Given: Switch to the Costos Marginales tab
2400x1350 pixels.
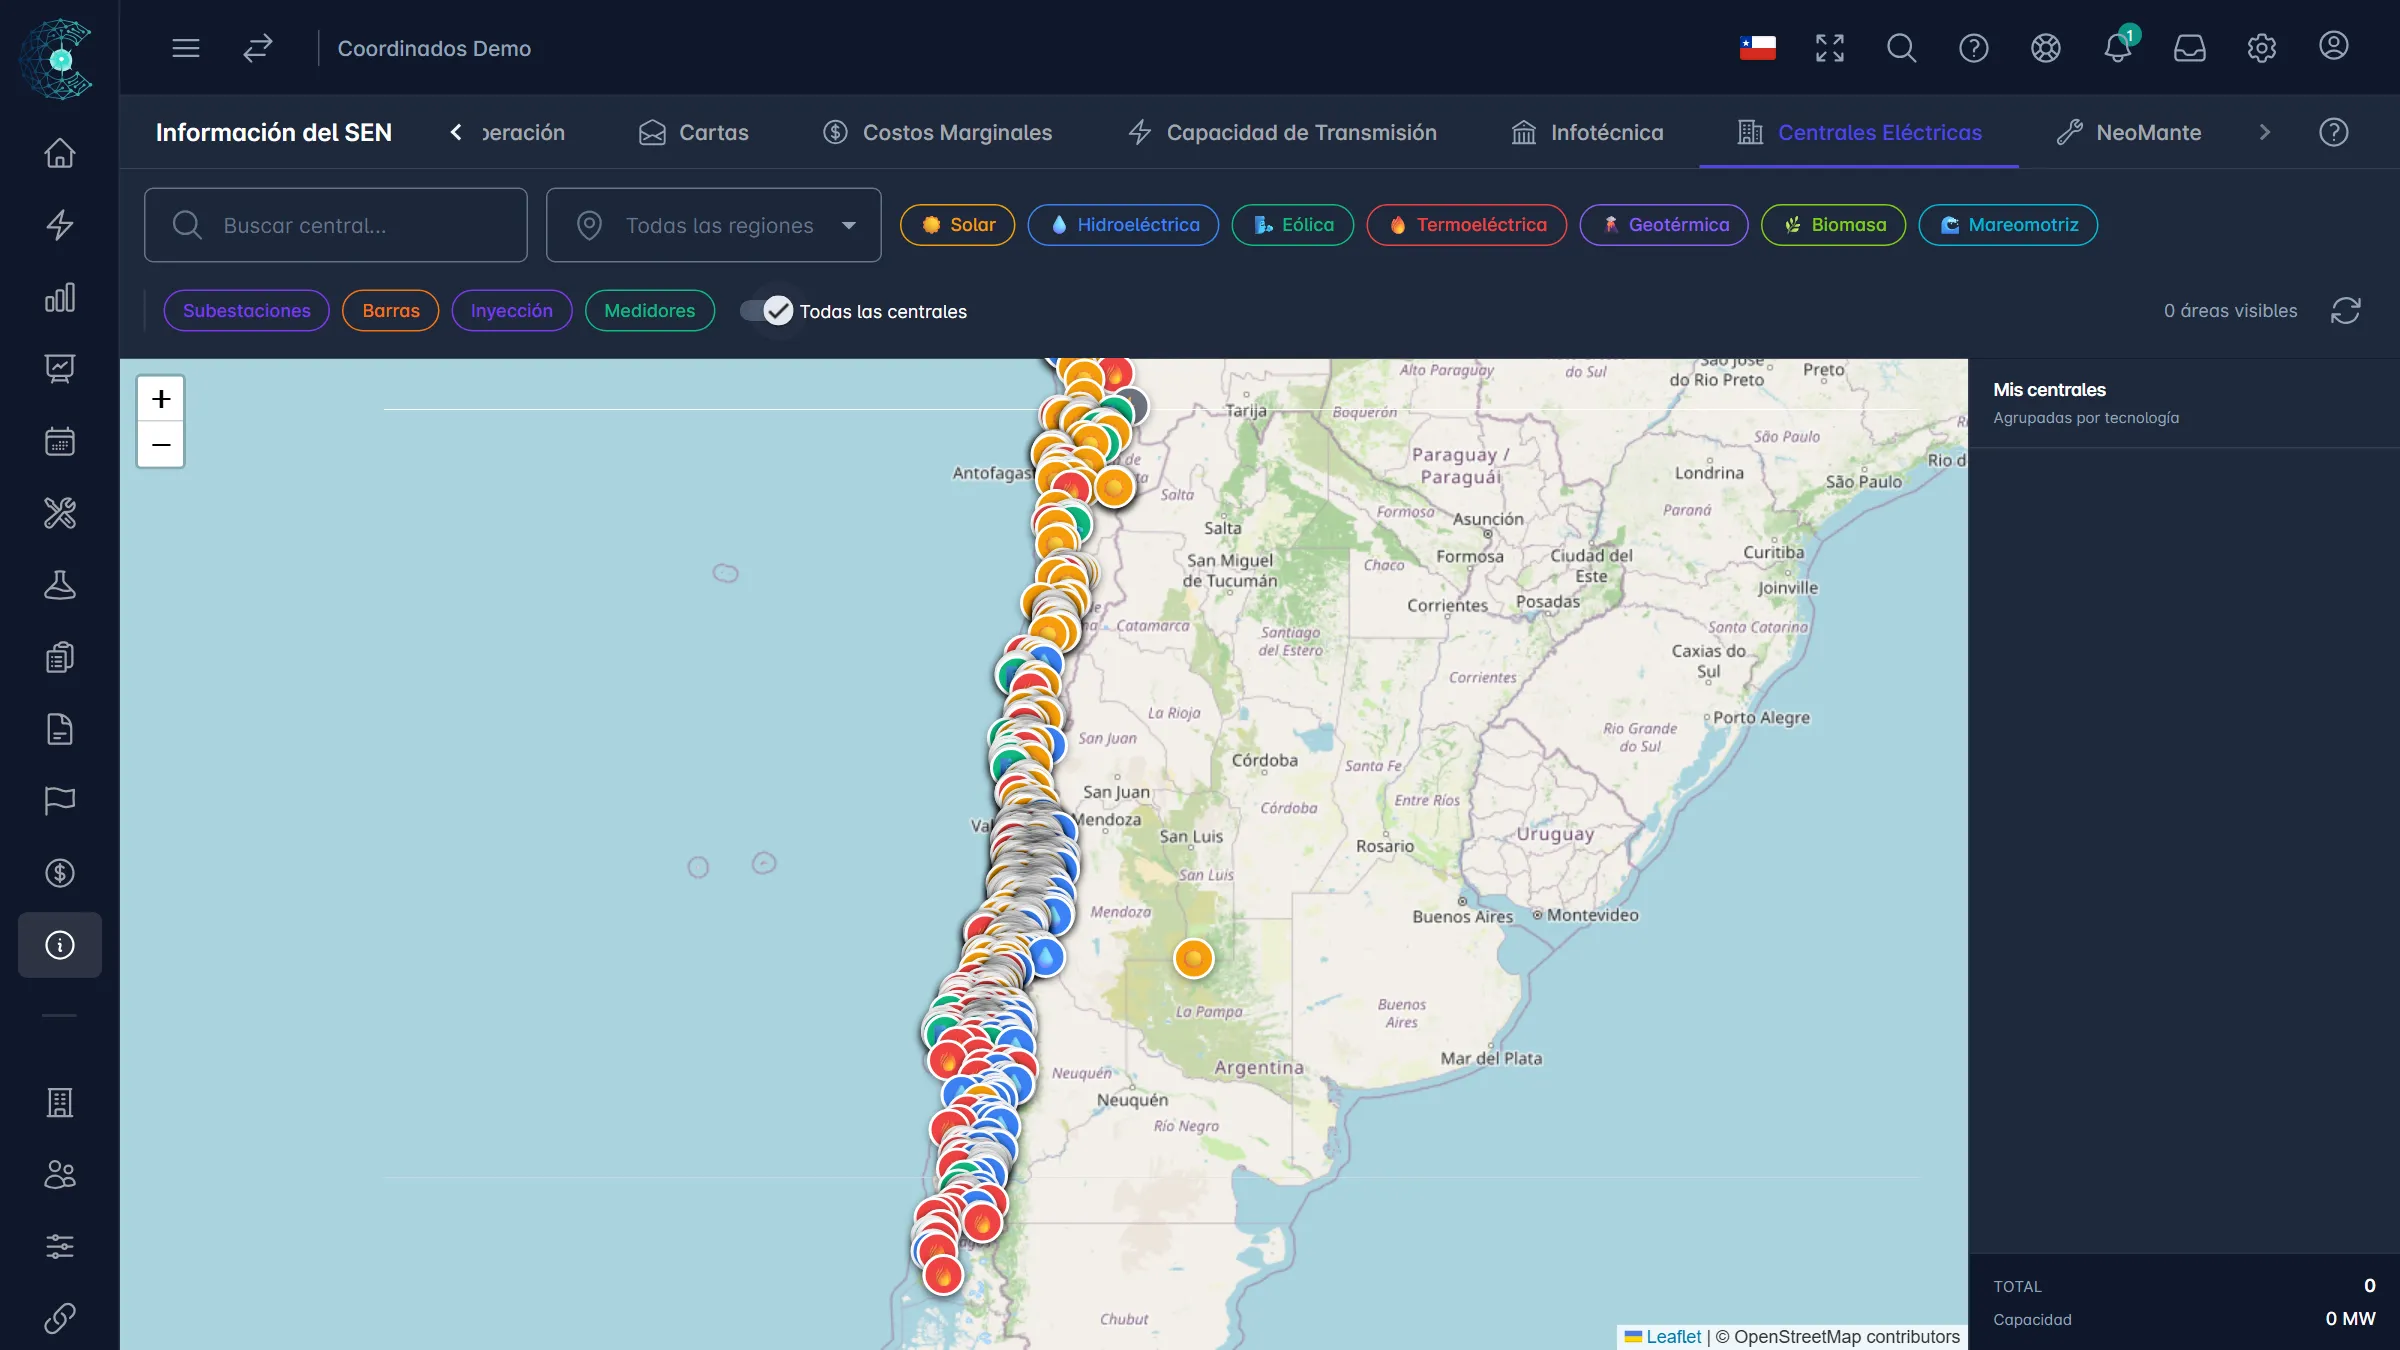Looking at the screenshot, I should (937, 132).
